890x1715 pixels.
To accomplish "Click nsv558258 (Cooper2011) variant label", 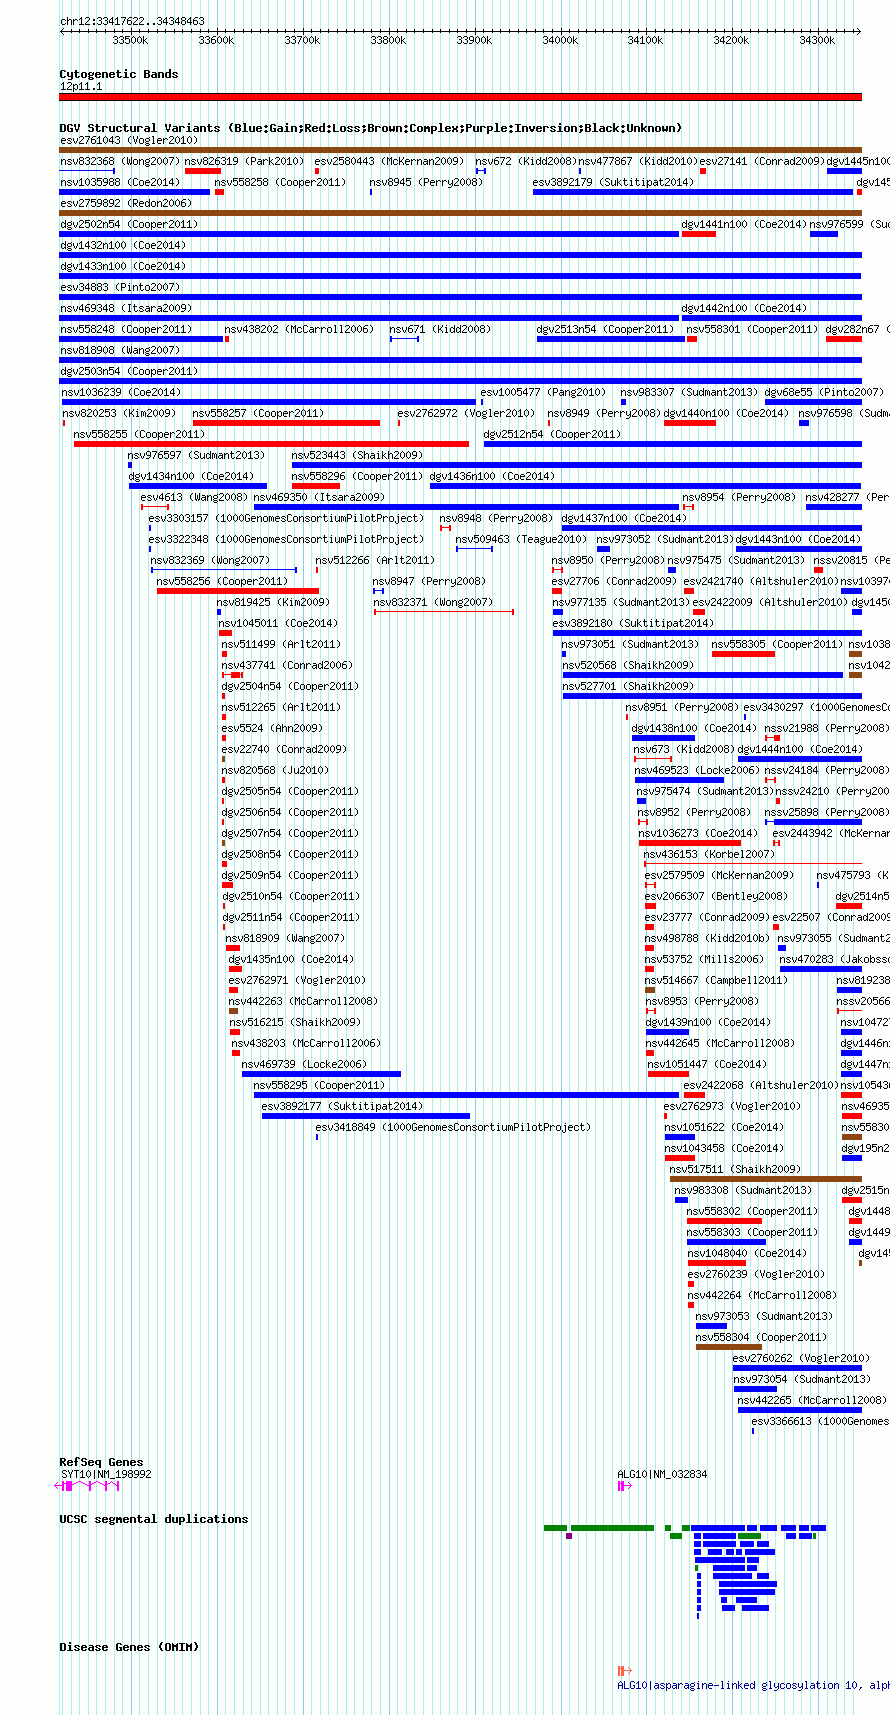I will click(x=280, y=182).
